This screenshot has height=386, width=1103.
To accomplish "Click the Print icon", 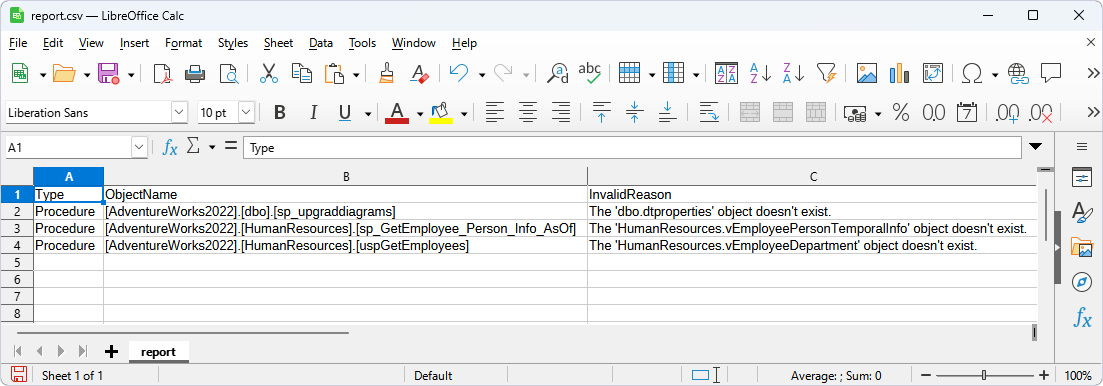I will coord(195,73).
